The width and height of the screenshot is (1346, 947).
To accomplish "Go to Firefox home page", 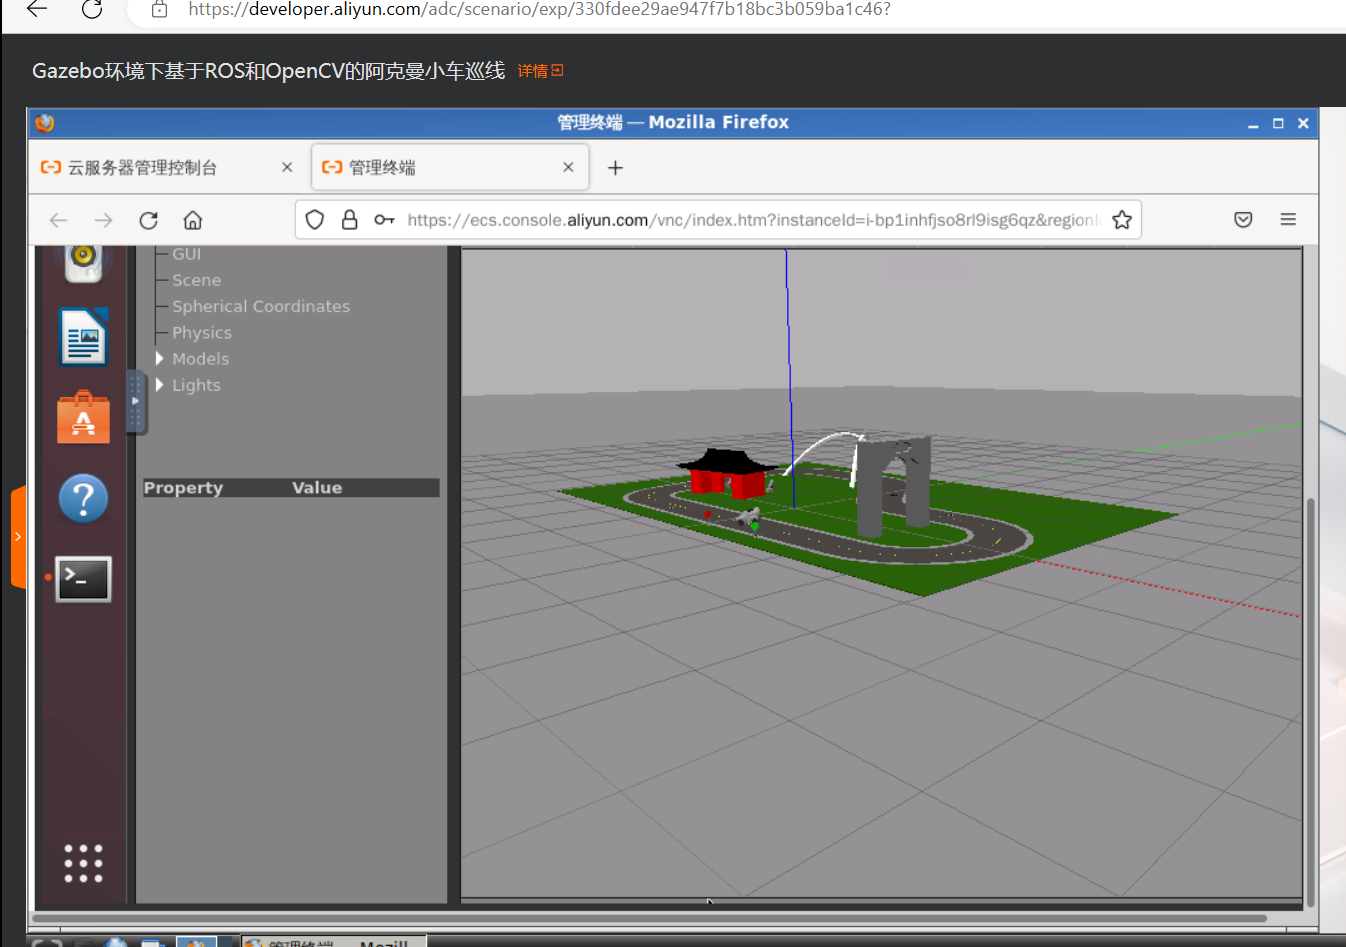I will pos(193,220).
